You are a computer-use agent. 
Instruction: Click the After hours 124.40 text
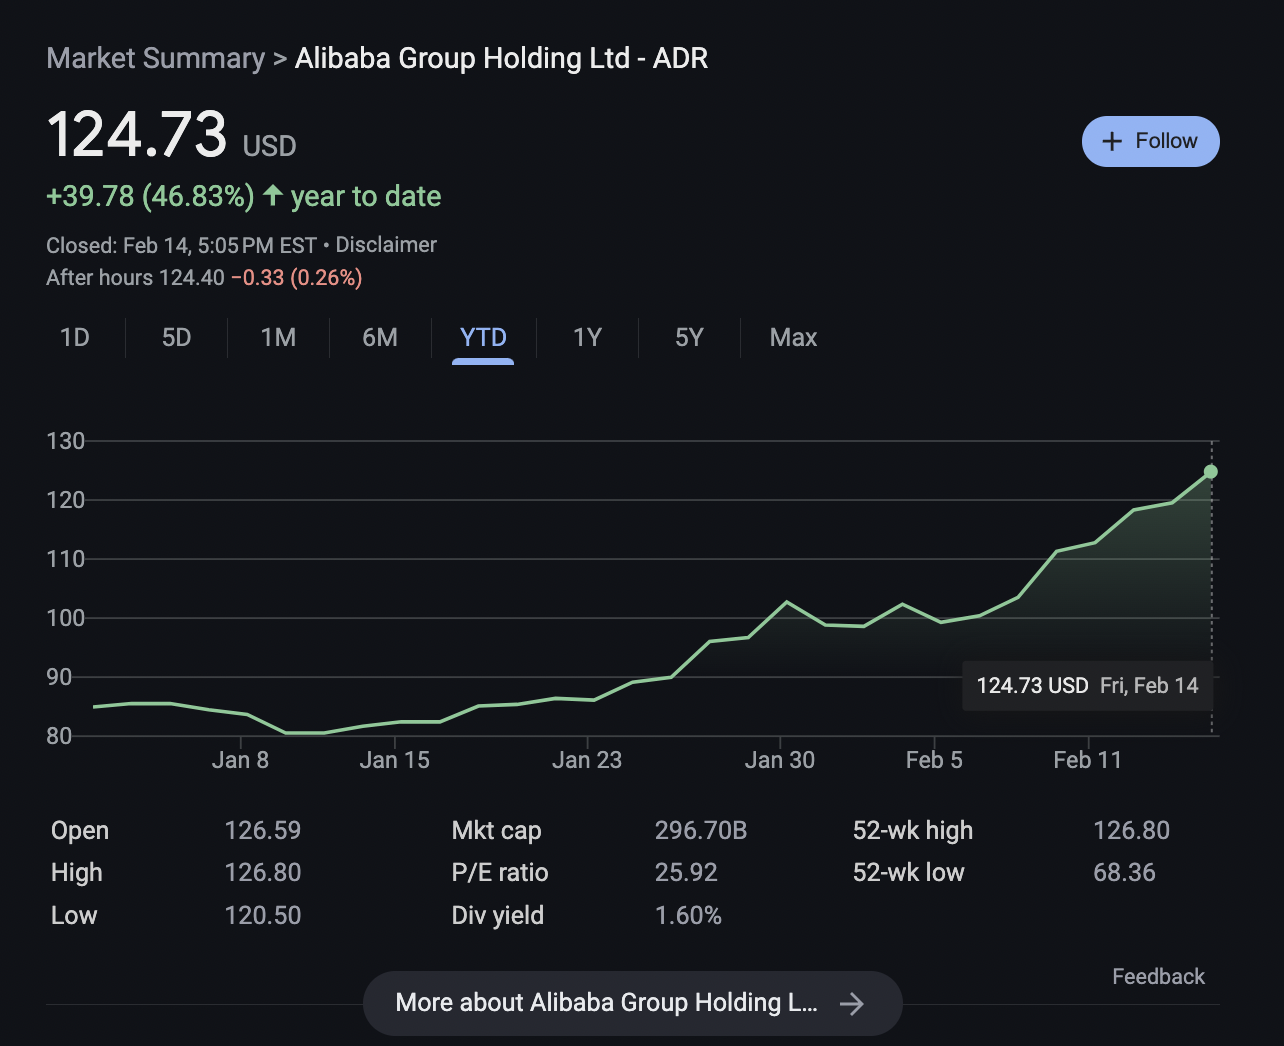tap(135, 278)
